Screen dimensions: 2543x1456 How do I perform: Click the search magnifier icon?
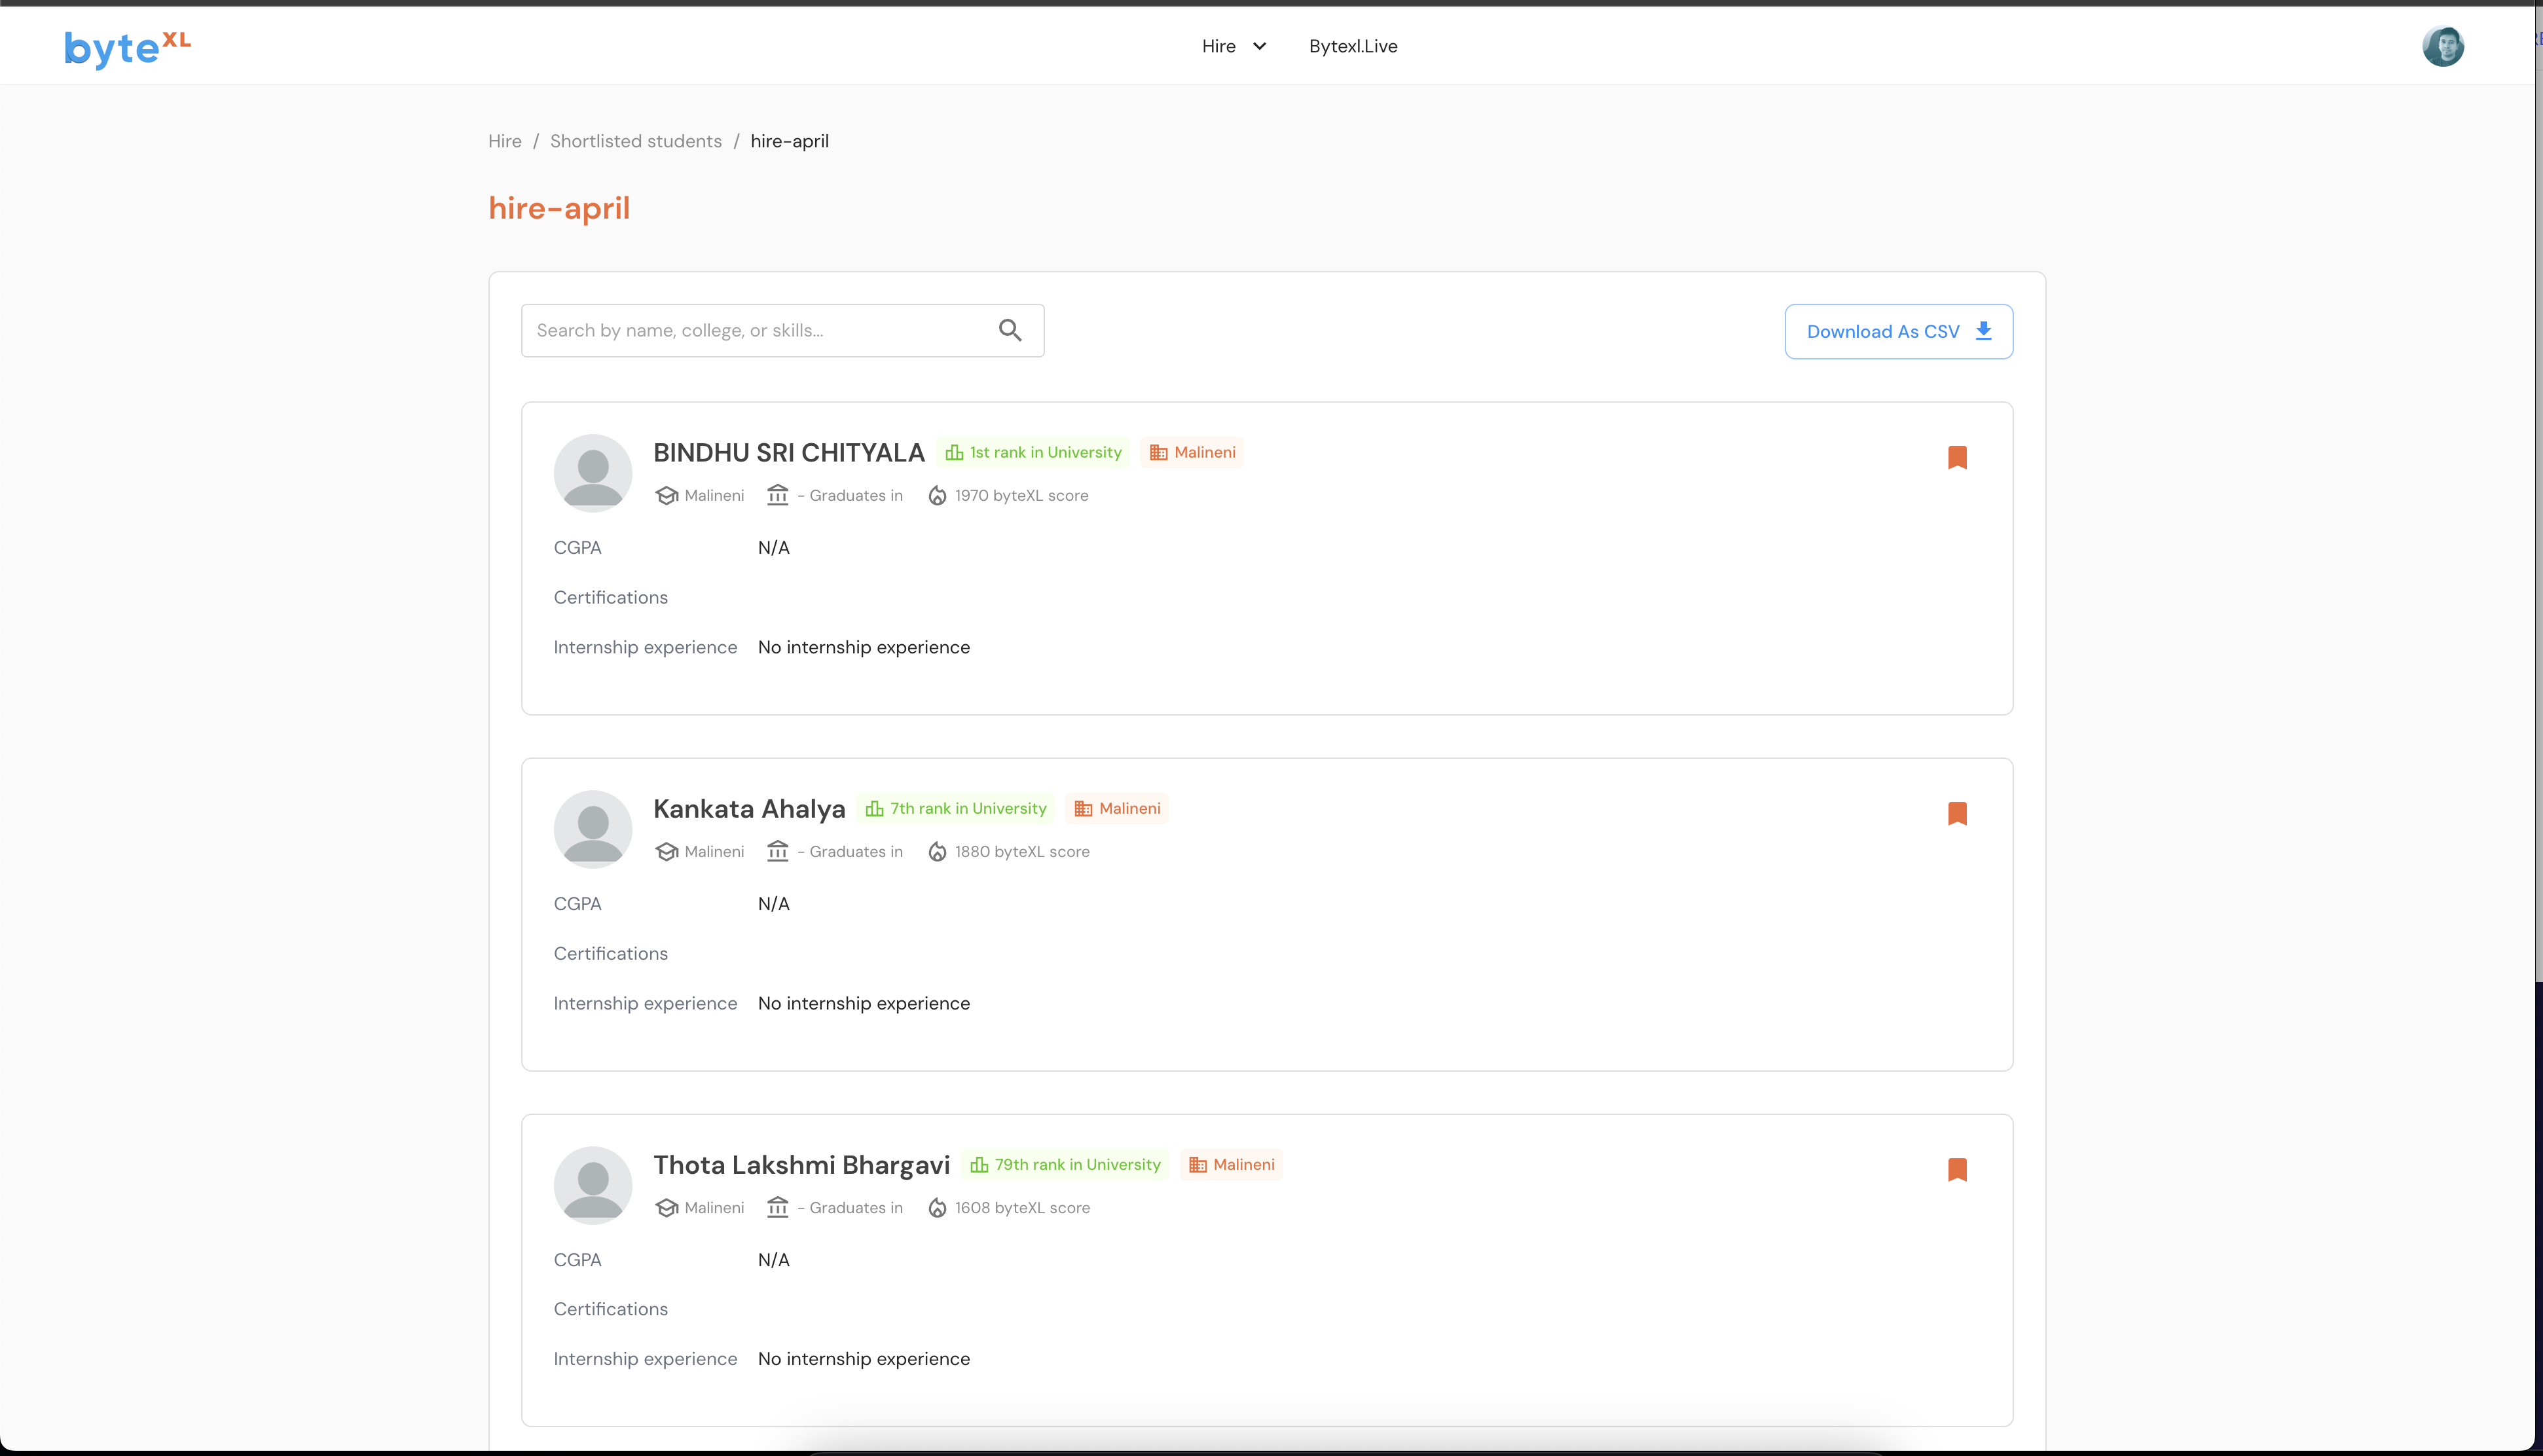point(1010,330)
